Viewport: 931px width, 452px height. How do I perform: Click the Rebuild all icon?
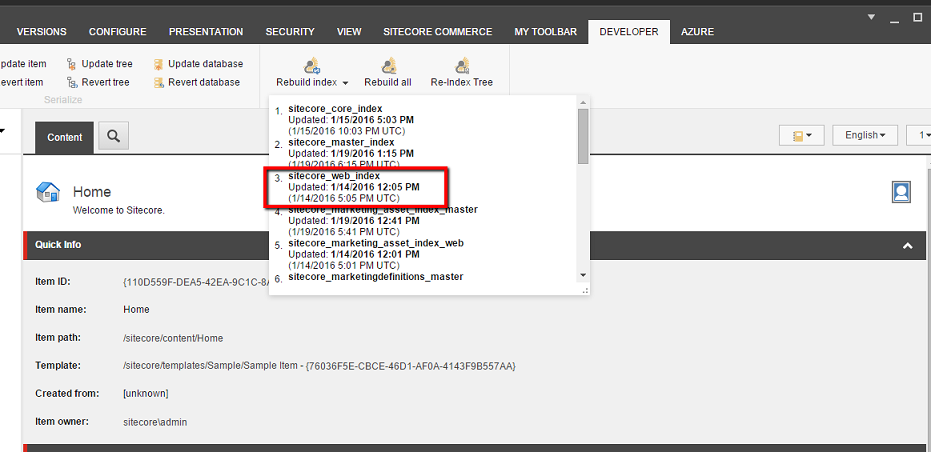tap(387, 66)
